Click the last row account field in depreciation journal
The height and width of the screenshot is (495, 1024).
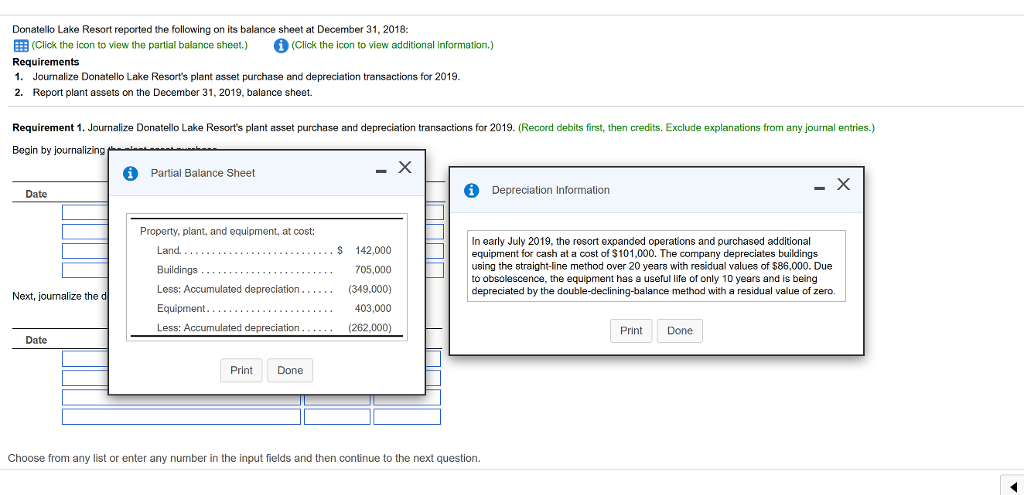[182, 417]
